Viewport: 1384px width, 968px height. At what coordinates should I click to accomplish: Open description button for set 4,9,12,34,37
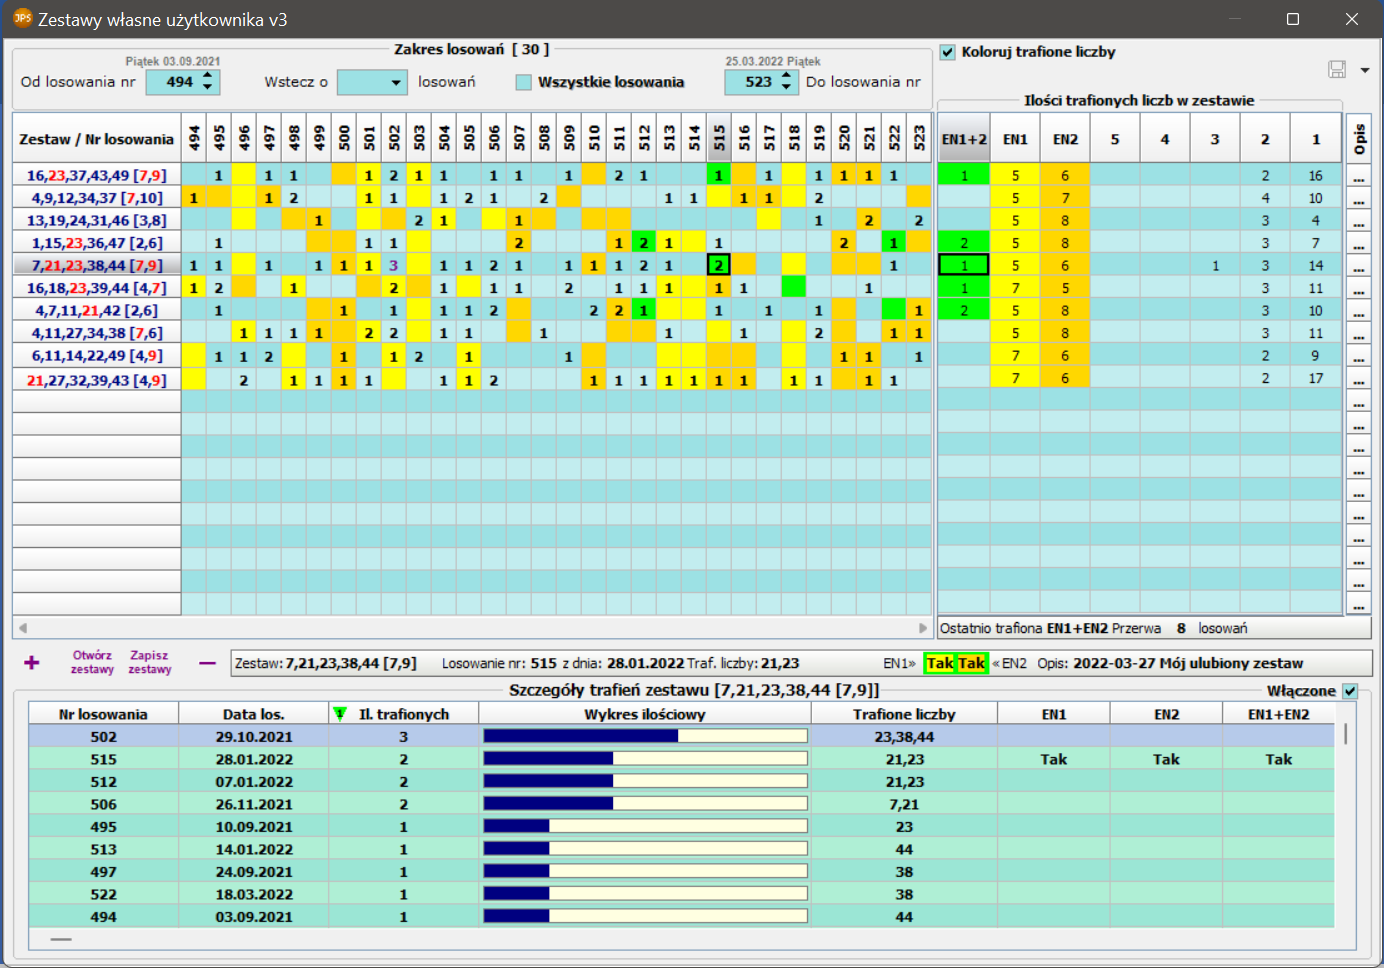pos(1358,198)
